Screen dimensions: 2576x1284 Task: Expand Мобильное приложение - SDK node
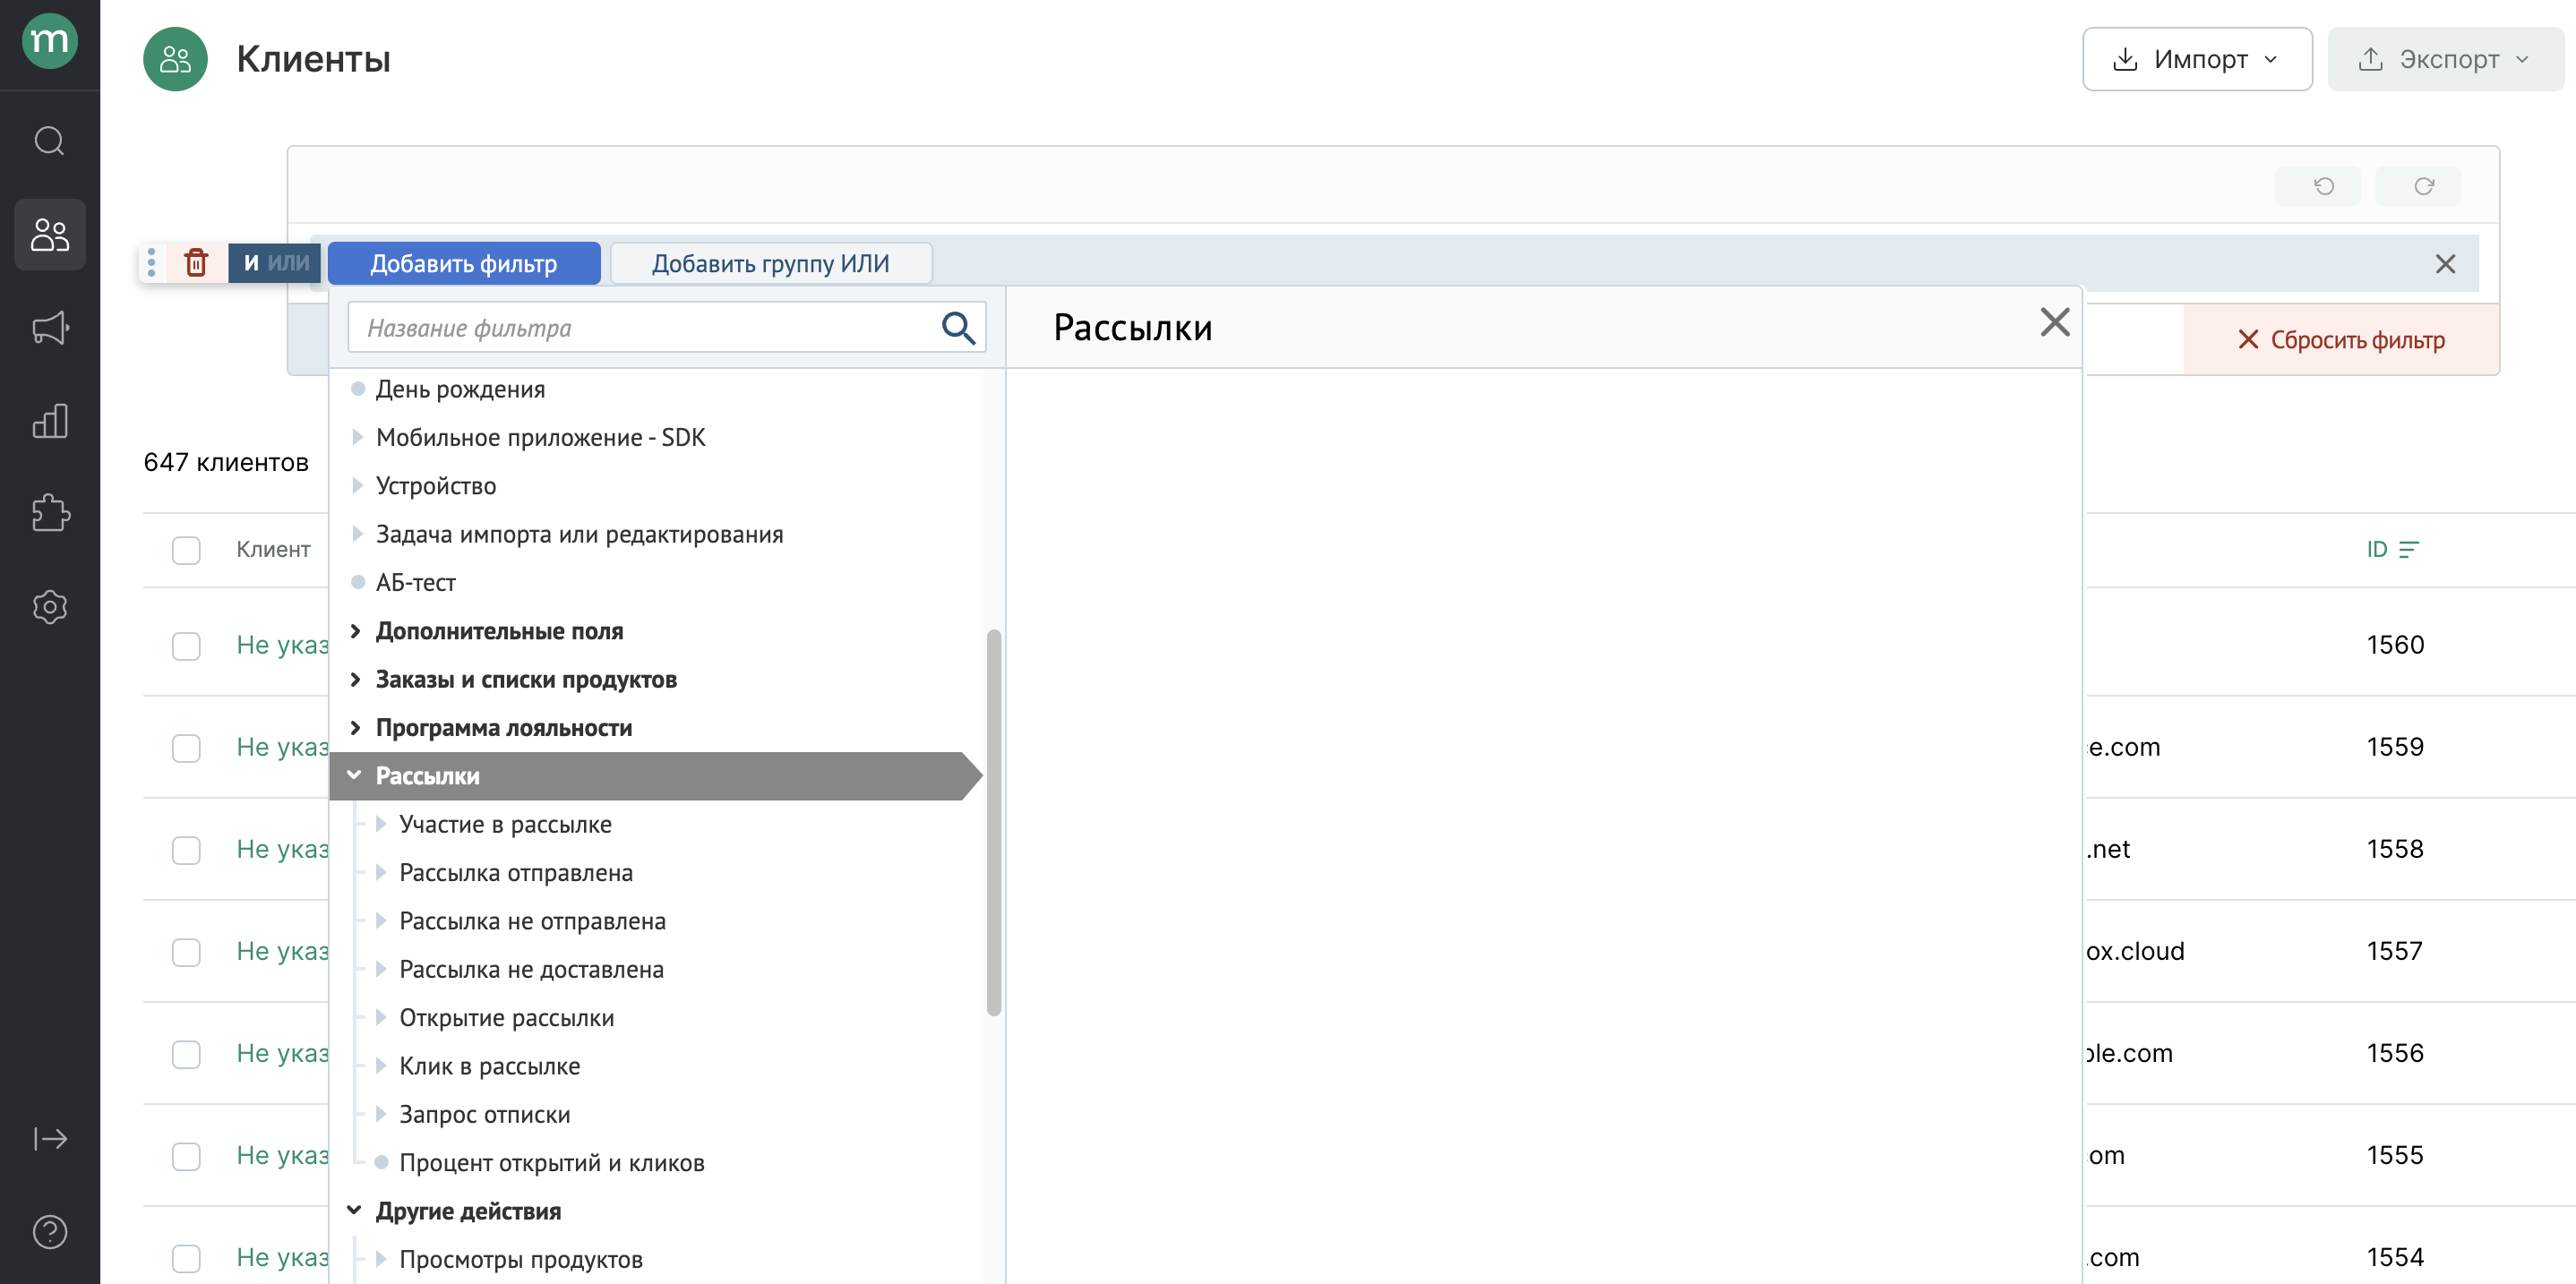(357, 437)
